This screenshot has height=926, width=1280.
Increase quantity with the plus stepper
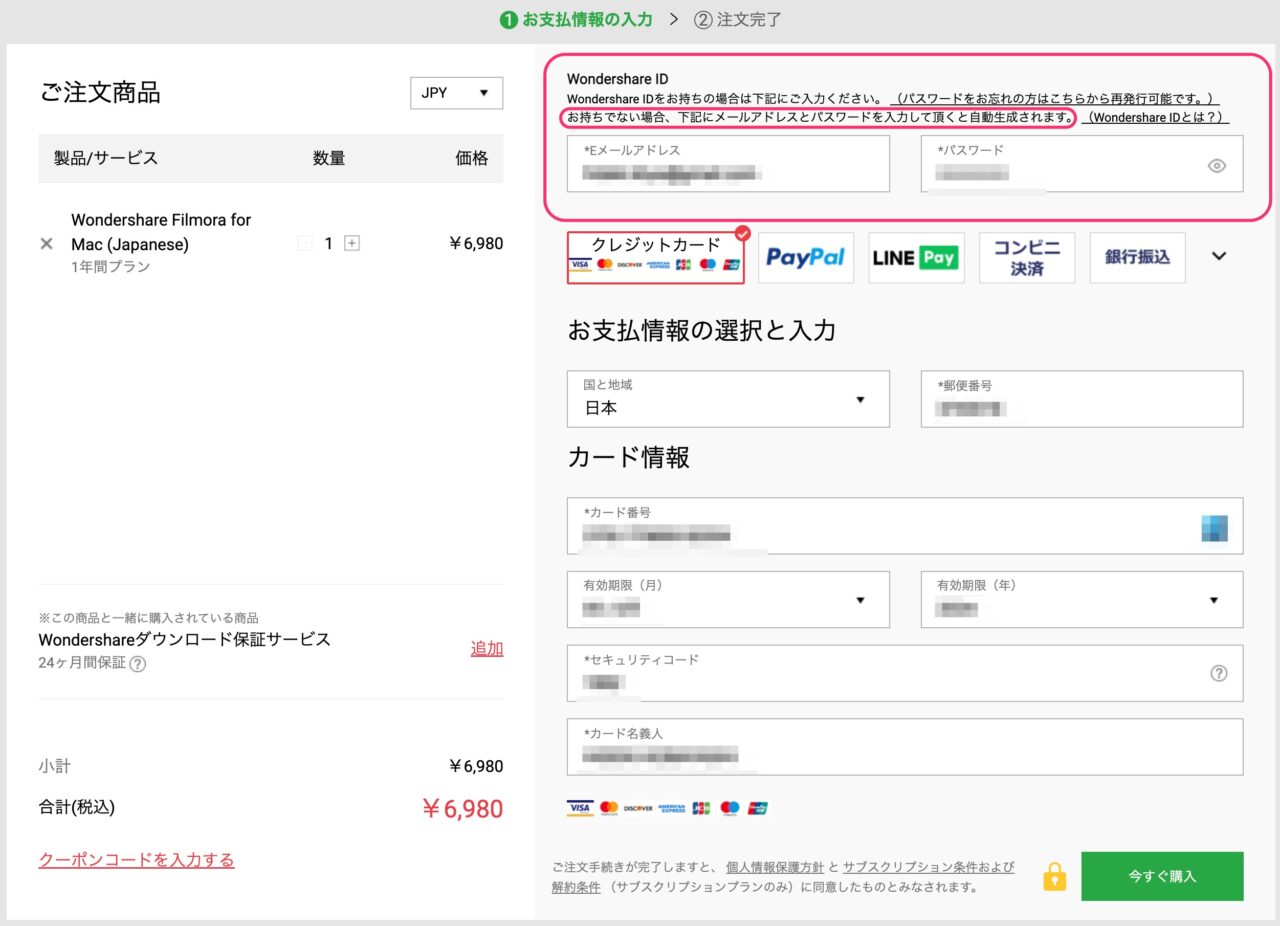(x=352, y=243)
